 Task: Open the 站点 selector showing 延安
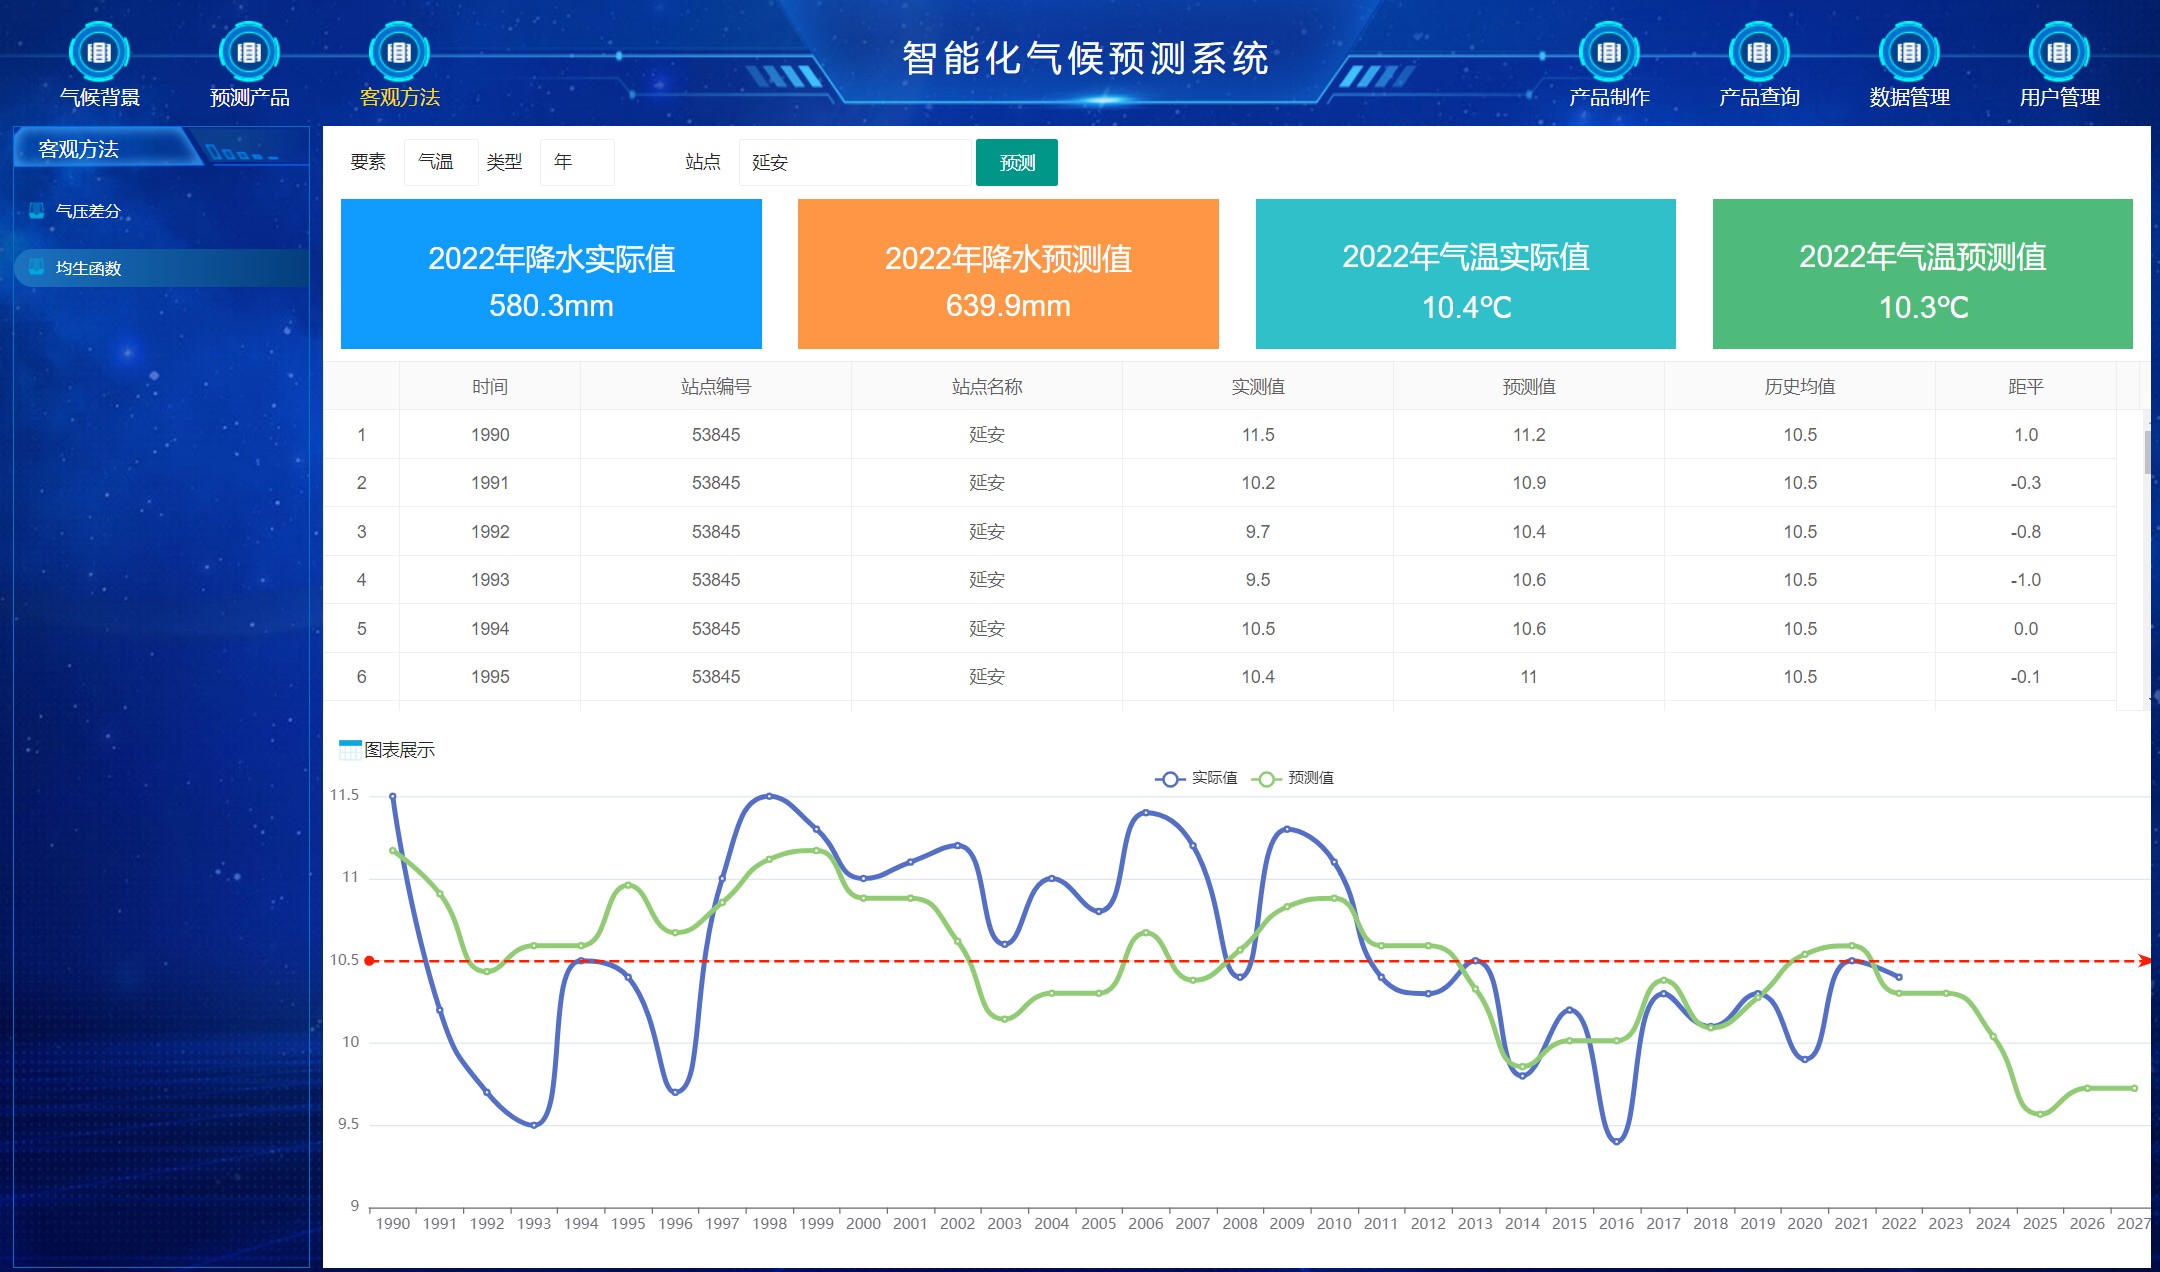point(855,162)
